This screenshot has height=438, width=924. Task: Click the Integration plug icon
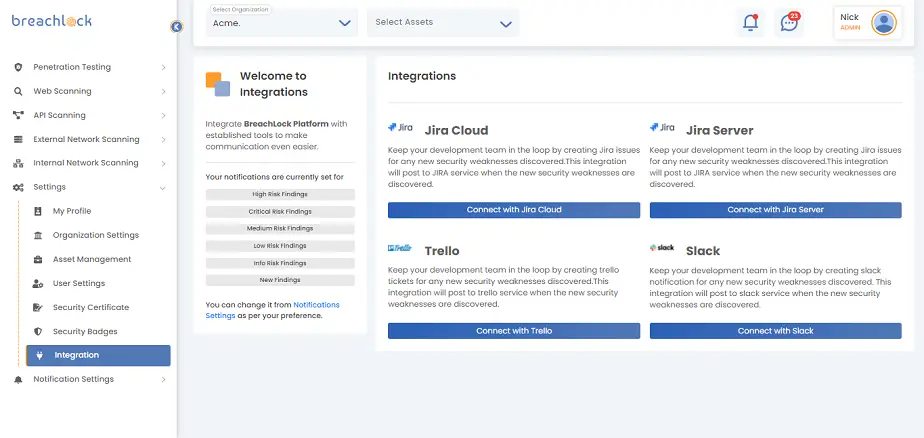[x=40, y=355]
